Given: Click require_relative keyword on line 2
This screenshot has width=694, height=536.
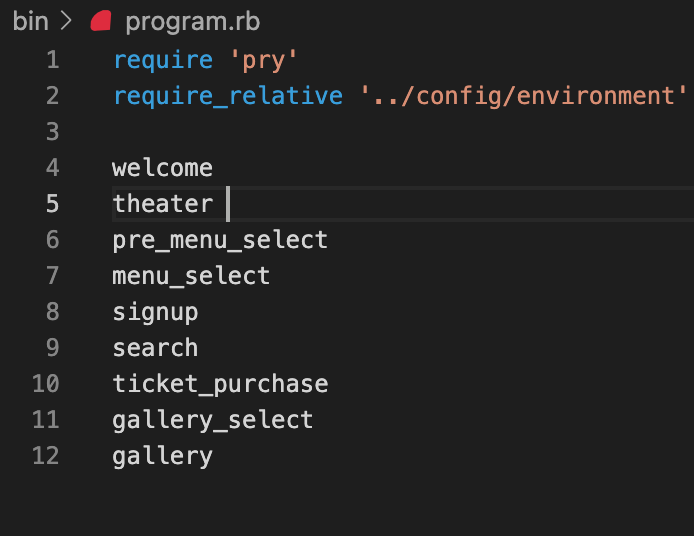Looking at the screenshot, I should (227, 96).
